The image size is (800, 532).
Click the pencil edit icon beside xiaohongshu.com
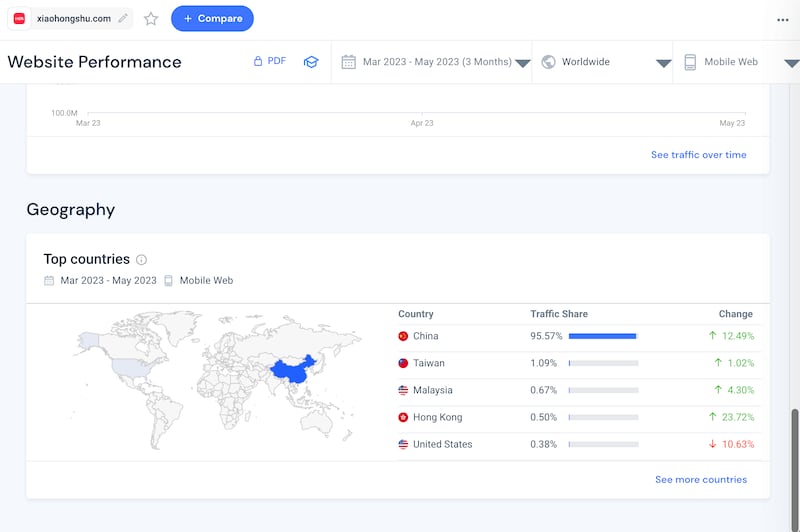(x=122, y=18)
